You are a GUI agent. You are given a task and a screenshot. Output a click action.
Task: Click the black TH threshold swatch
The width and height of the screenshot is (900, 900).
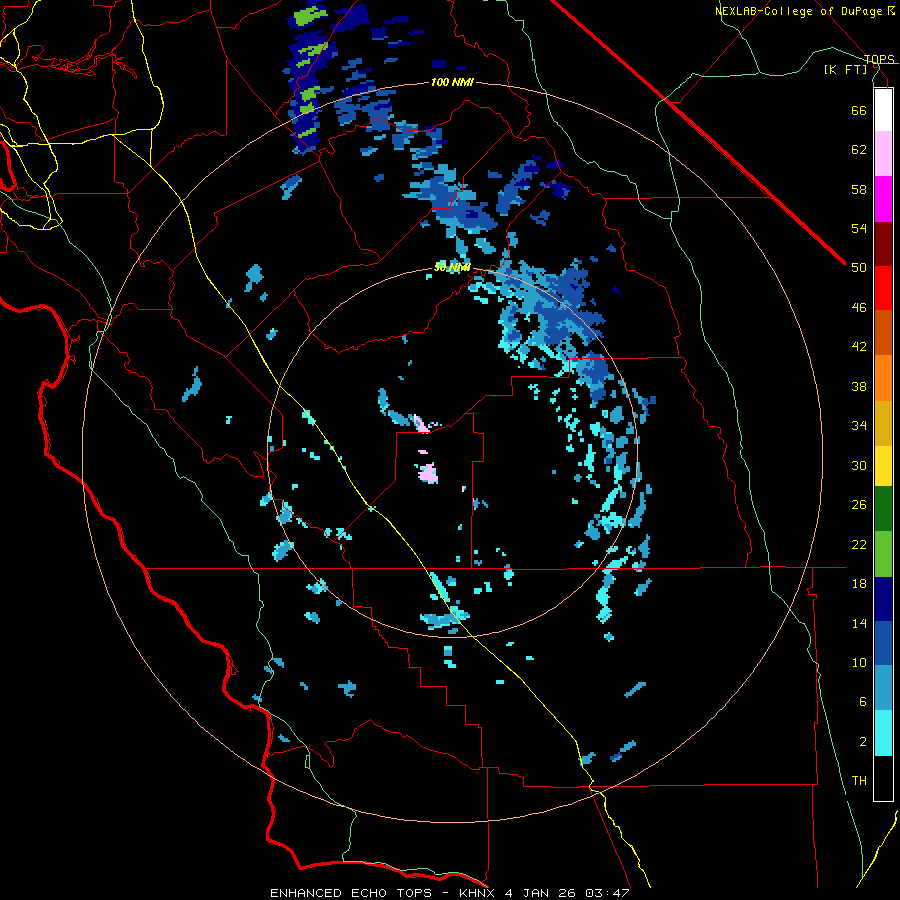883,778
